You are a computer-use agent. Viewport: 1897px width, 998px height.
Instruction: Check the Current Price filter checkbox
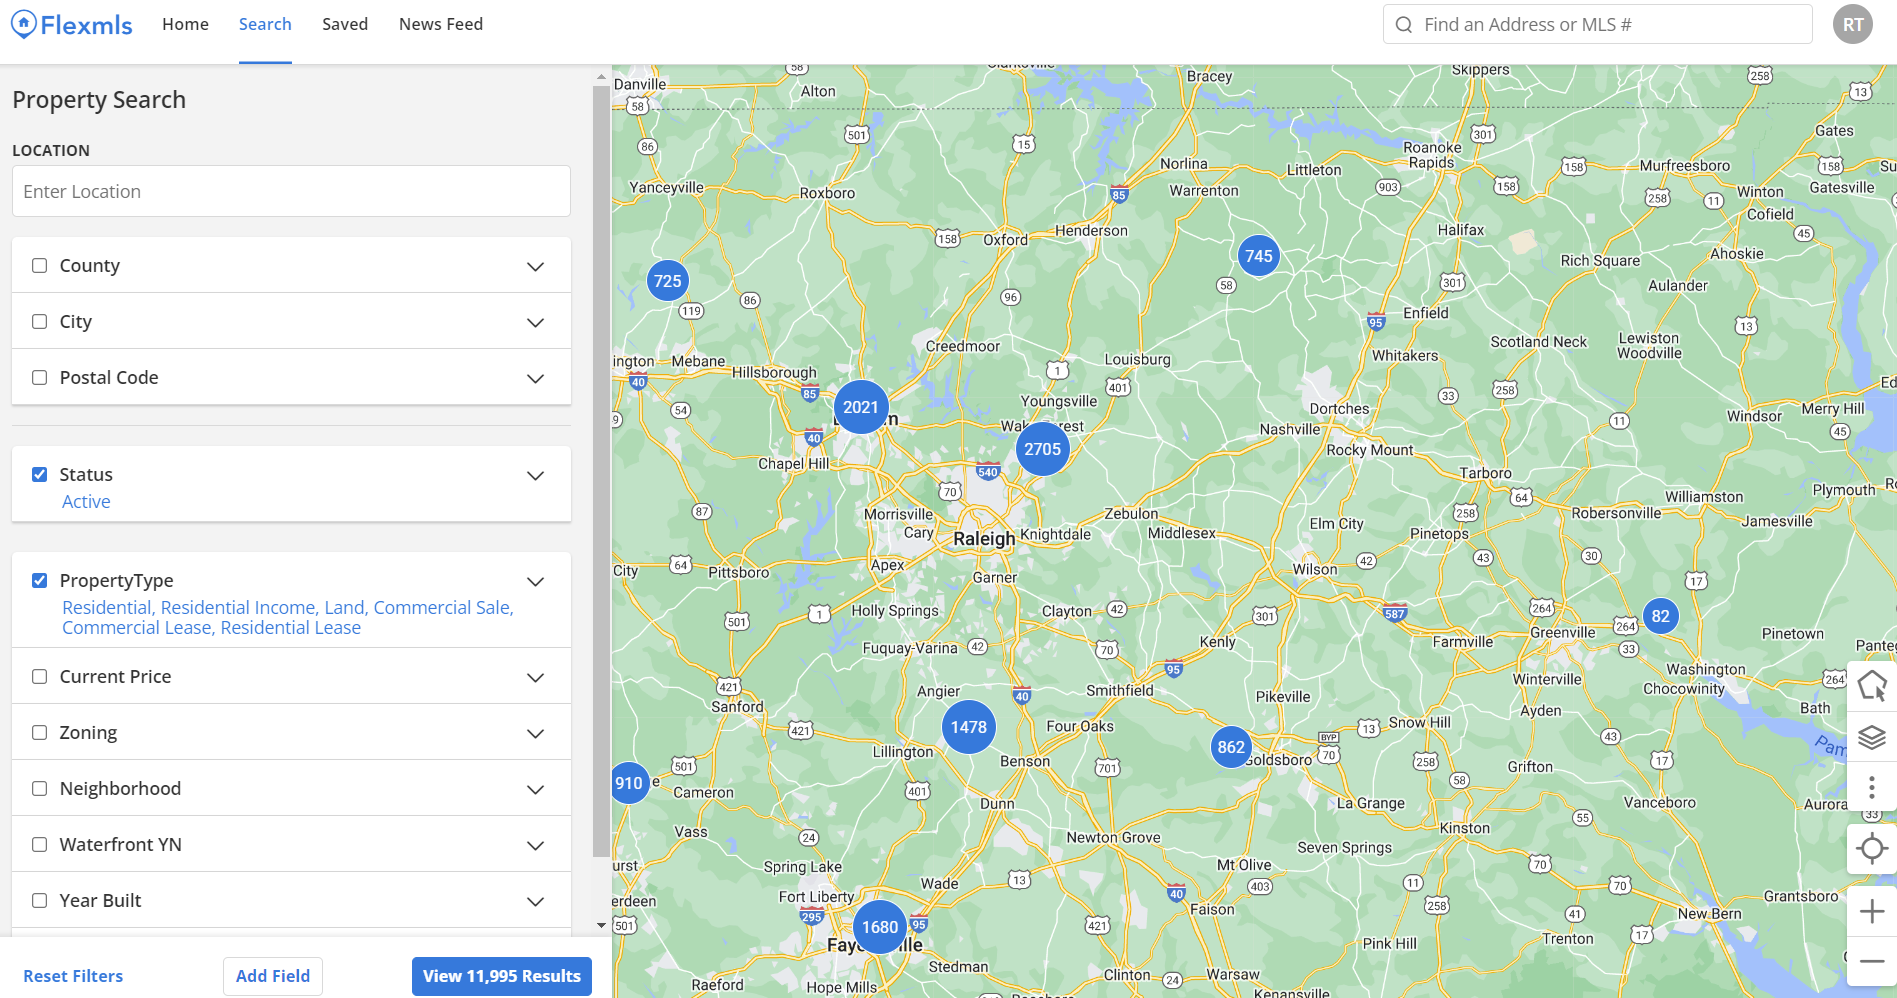(x=40, y=676)
